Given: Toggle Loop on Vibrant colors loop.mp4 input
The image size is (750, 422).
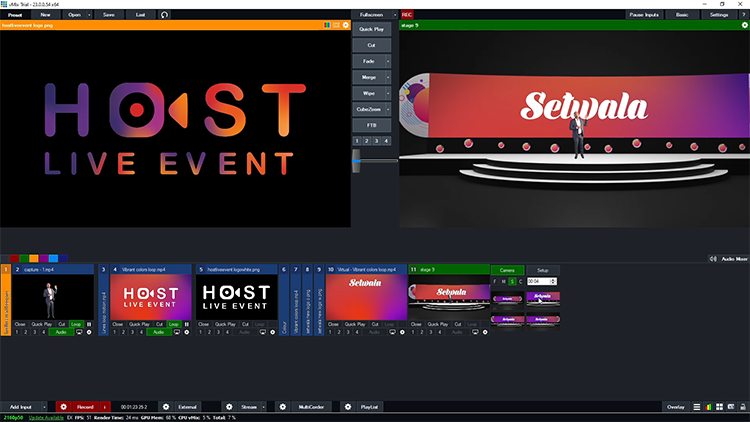Looking at the screenshot, I should click(174, 325).
